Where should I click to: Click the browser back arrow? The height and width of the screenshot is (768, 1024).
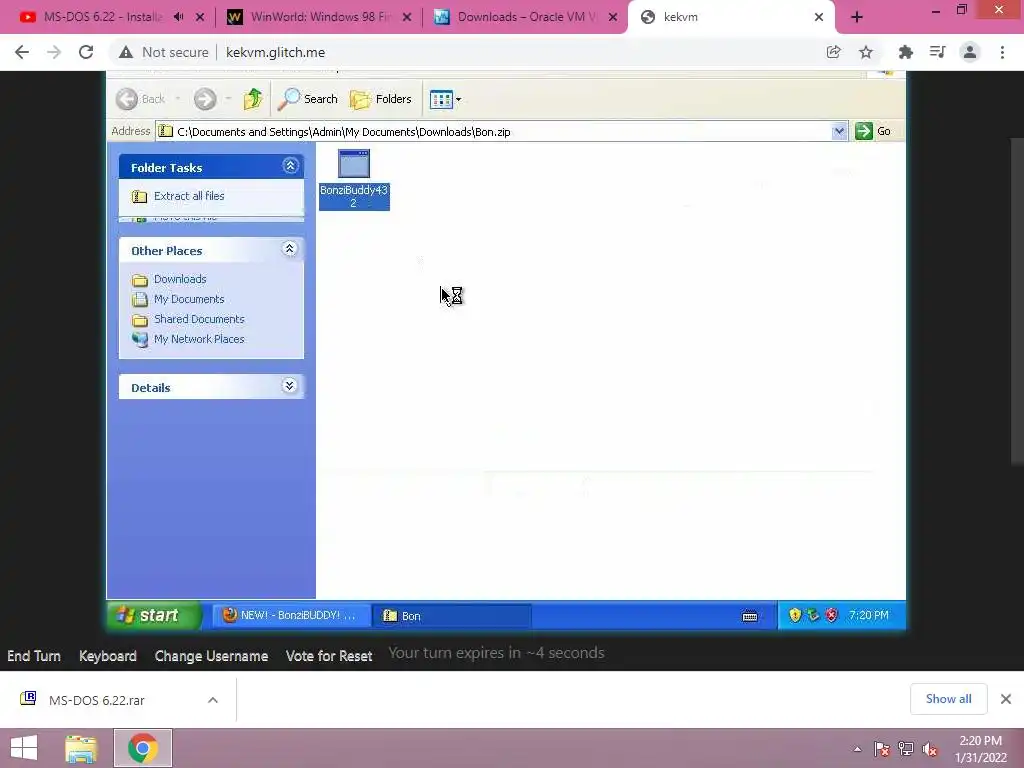click(22, 52)
